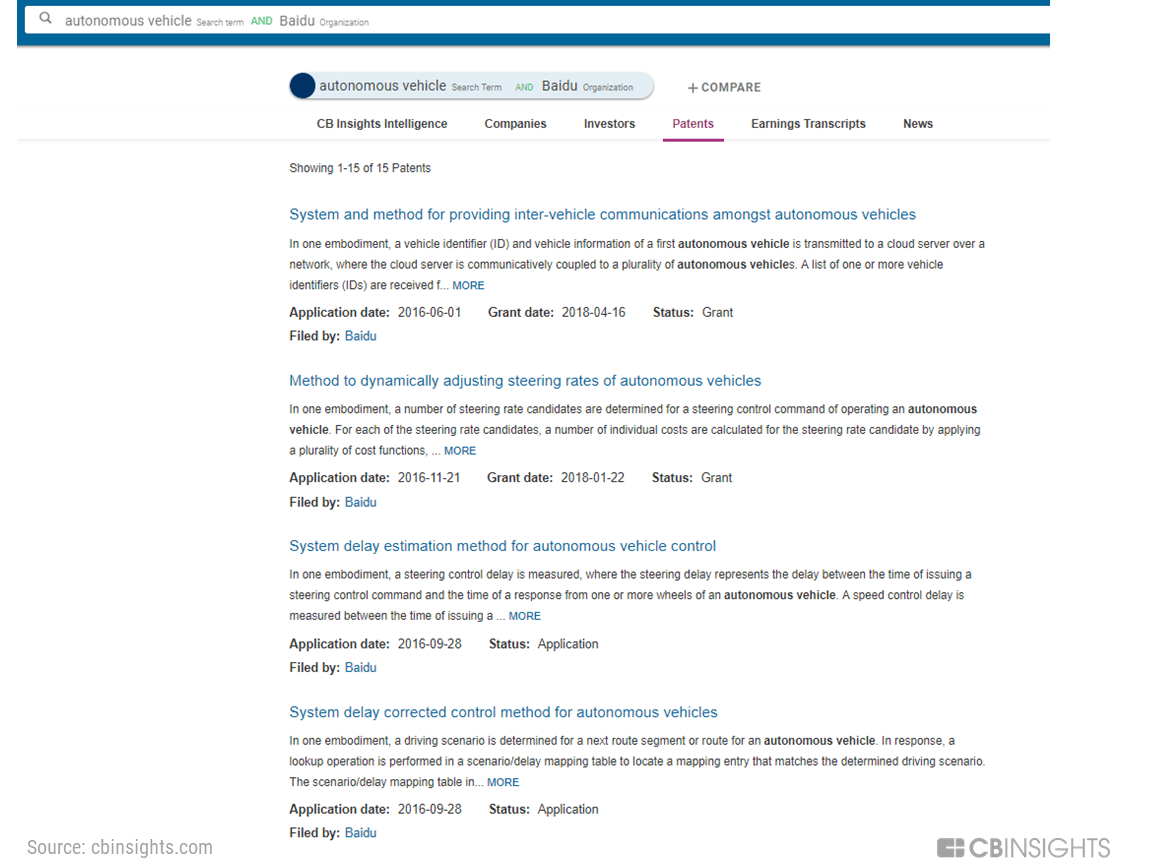
Task: Open System delay estimation method patent
Action: 503,546
